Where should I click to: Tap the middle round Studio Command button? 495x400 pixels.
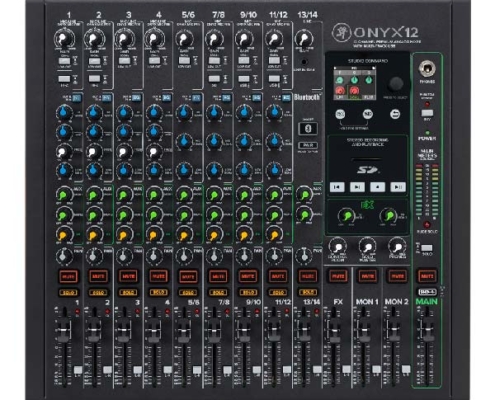click(368, 114)
